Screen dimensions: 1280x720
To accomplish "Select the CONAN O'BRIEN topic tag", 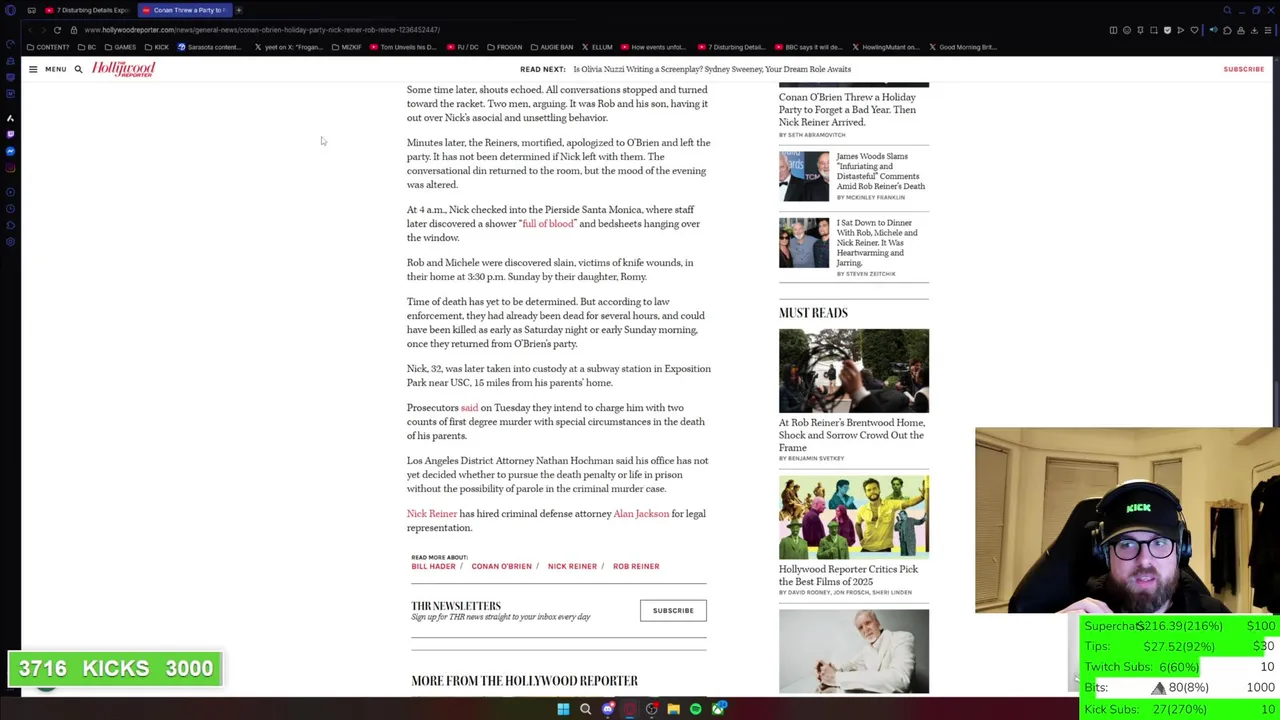I will click(501, 566).
